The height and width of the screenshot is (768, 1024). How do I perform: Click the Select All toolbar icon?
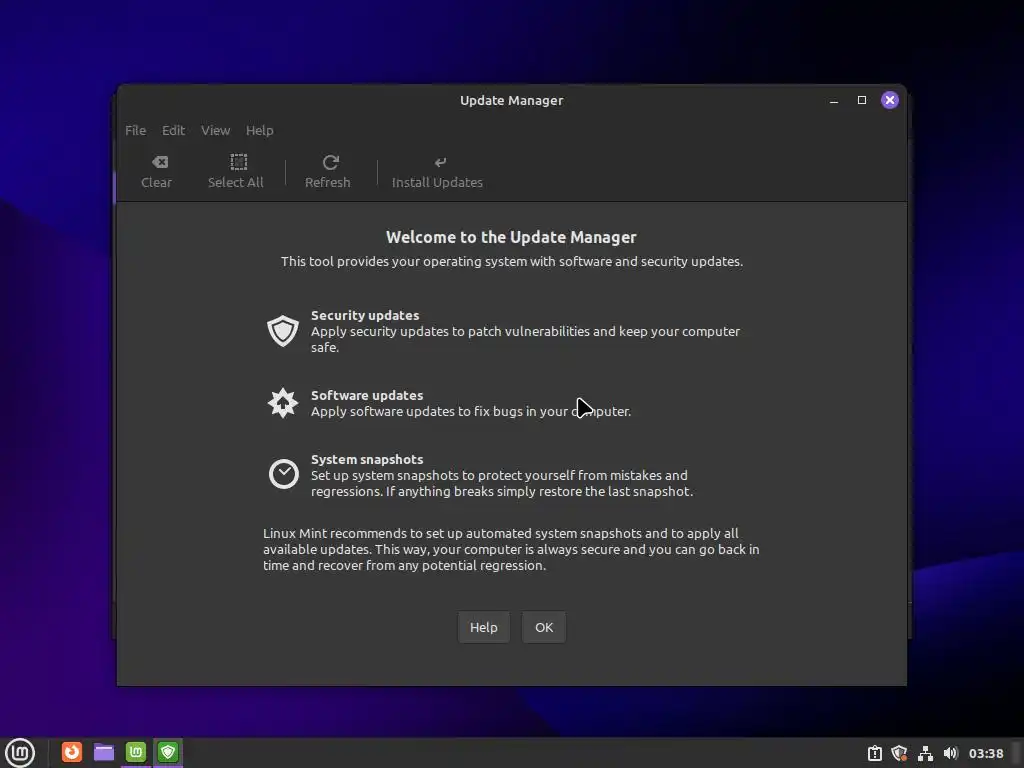point(238,162)
